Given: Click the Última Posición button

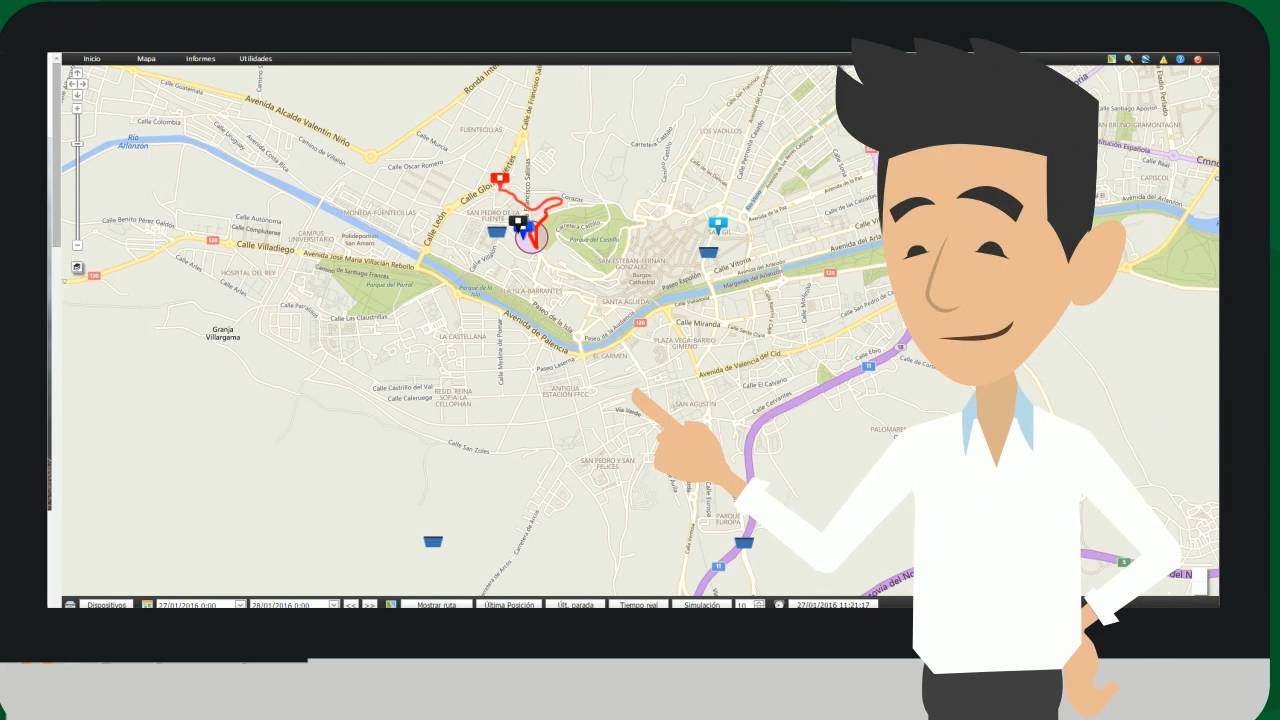Looking at the screenshot, I should [x=508, y=605].
